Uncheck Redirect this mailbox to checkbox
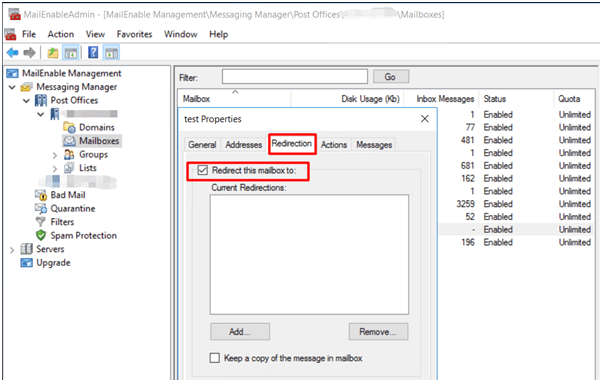Screen dimensions: 602x382 click(x=203, y=170)
